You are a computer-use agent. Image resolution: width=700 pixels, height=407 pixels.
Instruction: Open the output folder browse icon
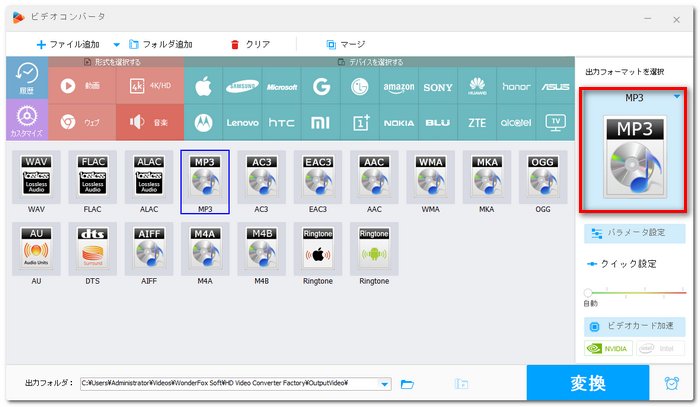tap(407, 384)
